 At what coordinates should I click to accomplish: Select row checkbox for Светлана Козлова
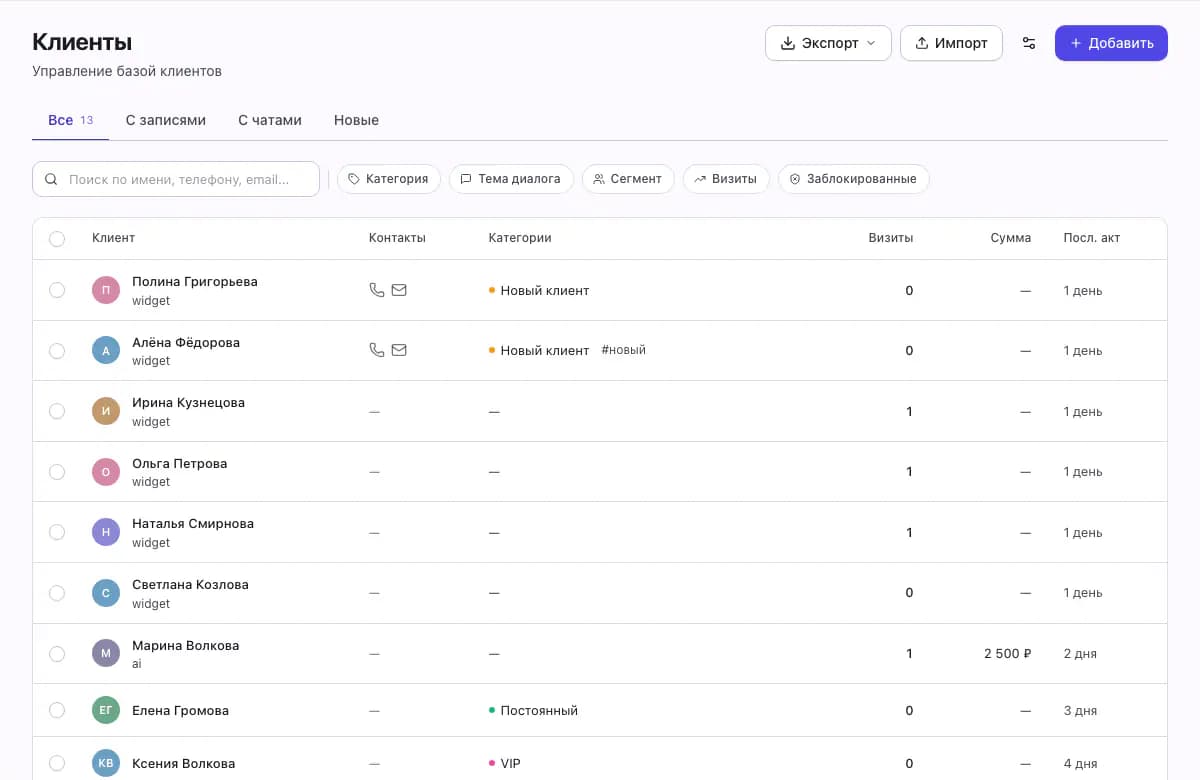pos(57,593)
